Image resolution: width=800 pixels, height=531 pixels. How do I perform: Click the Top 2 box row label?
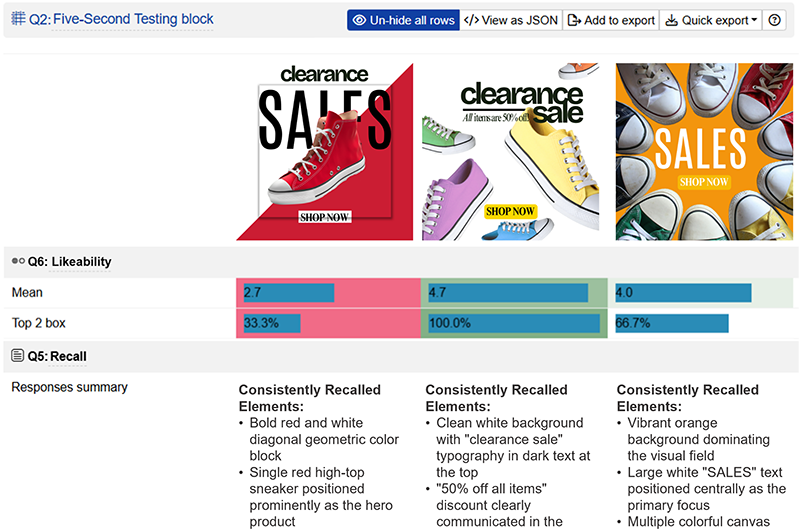(39, 323)
